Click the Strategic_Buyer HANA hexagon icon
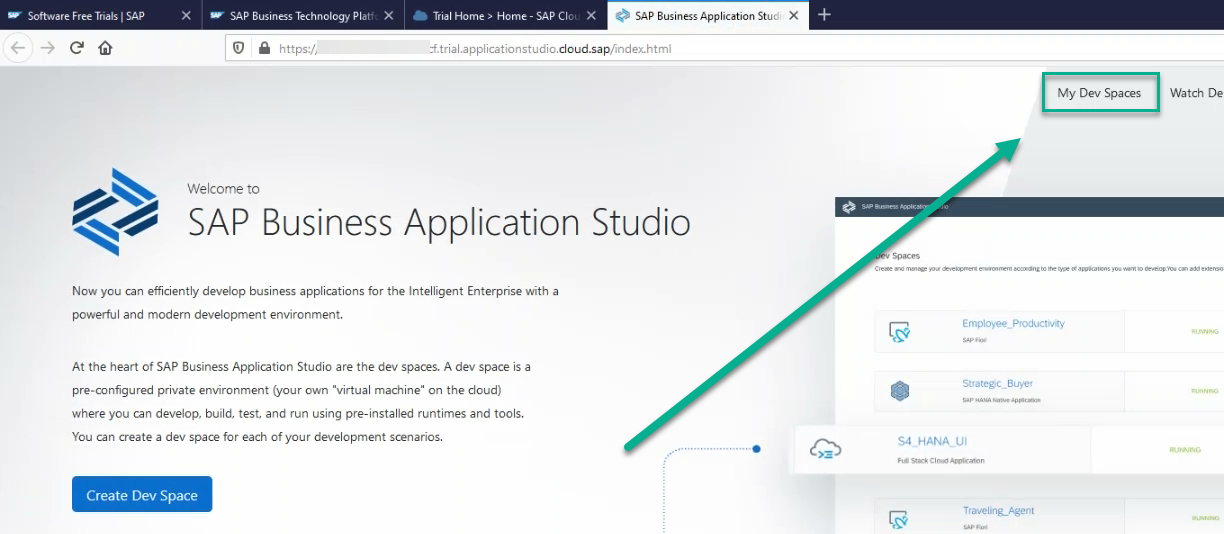 coord(899,391)
